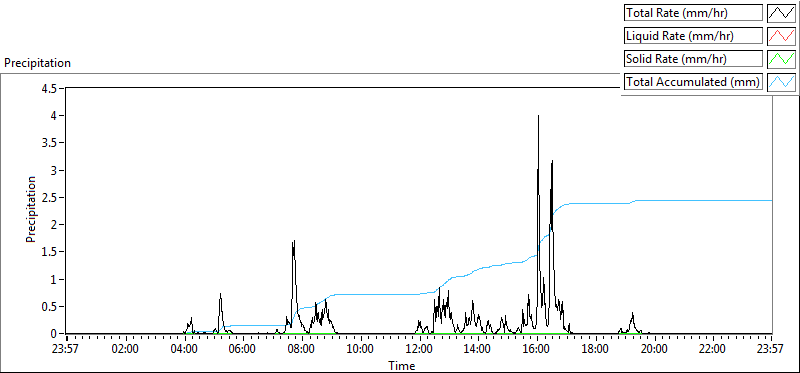The image size is (800, 373).
Task: Click the 08:00 time axis label
Action: coord(302,350)
